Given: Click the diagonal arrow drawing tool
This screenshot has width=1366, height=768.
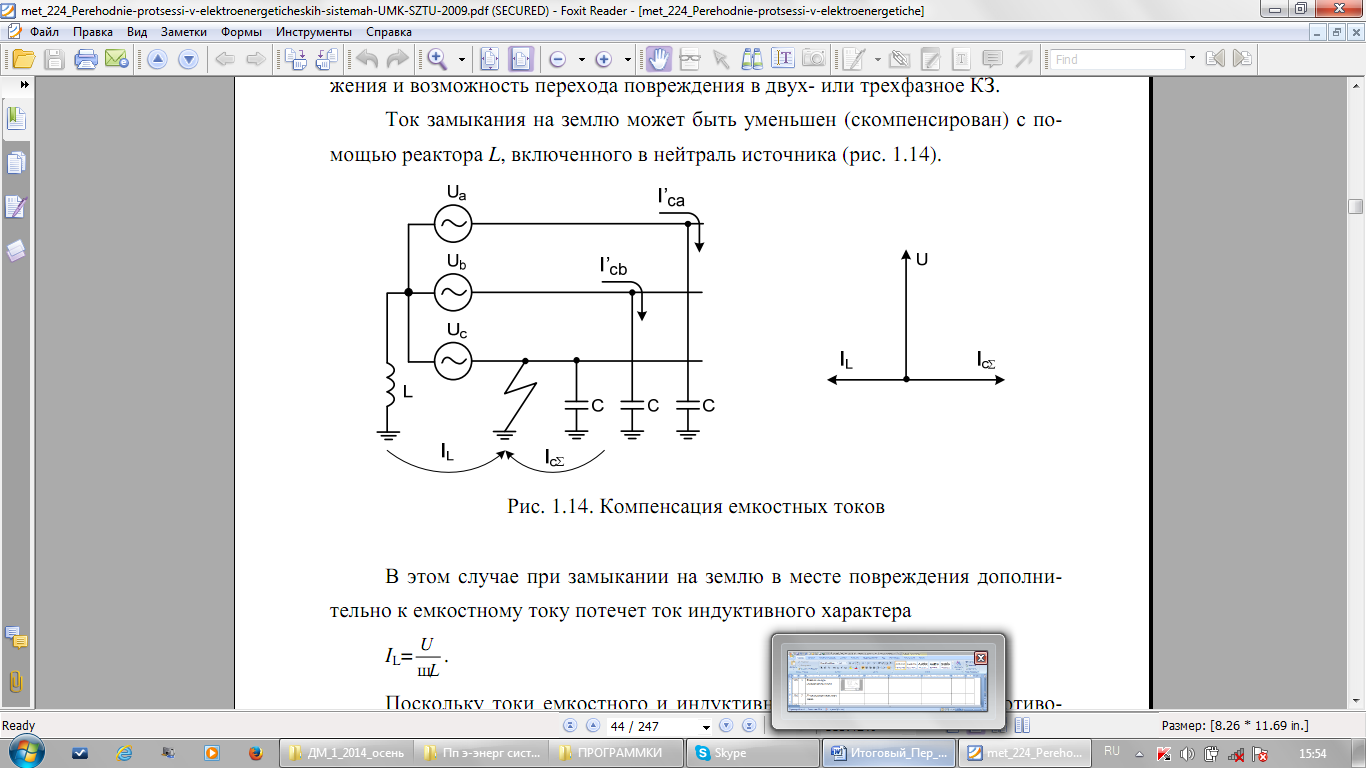Looking at the screenshot, I should [x=1023, y=58].
